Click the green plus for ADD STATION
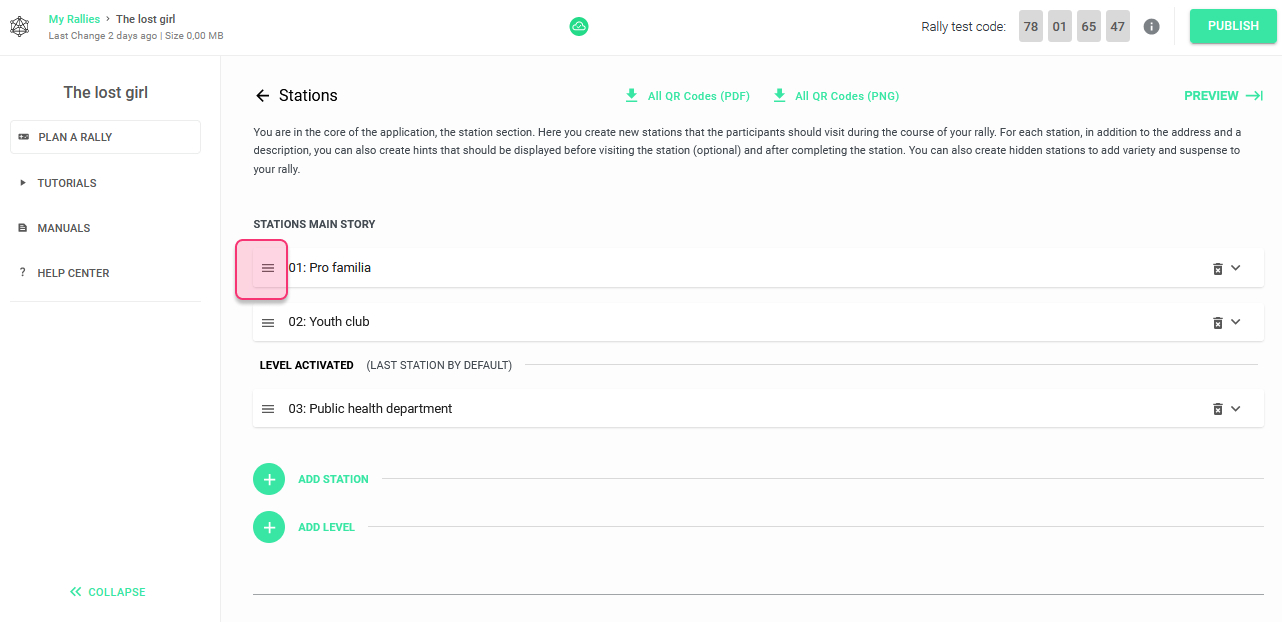The width and height of the screenshot is (1282, 622). click(x=269, y=479)
